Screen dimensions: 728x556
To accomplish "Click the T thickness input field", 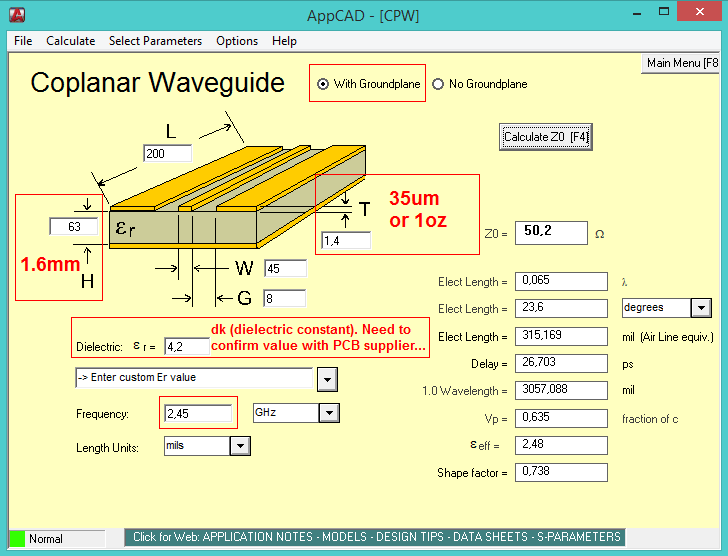I will 346,240.
